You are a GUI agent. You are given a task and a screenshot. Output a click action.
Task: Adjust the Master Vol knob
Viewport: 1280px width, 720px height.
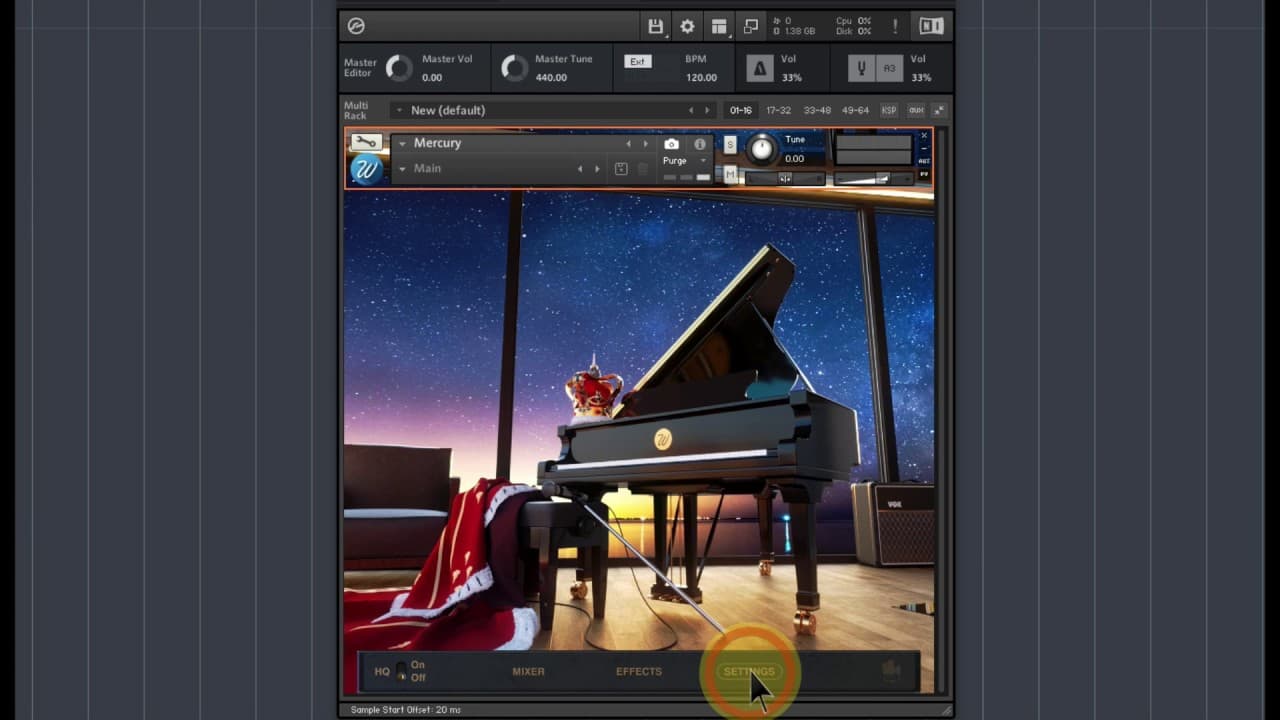coord(399,68)
